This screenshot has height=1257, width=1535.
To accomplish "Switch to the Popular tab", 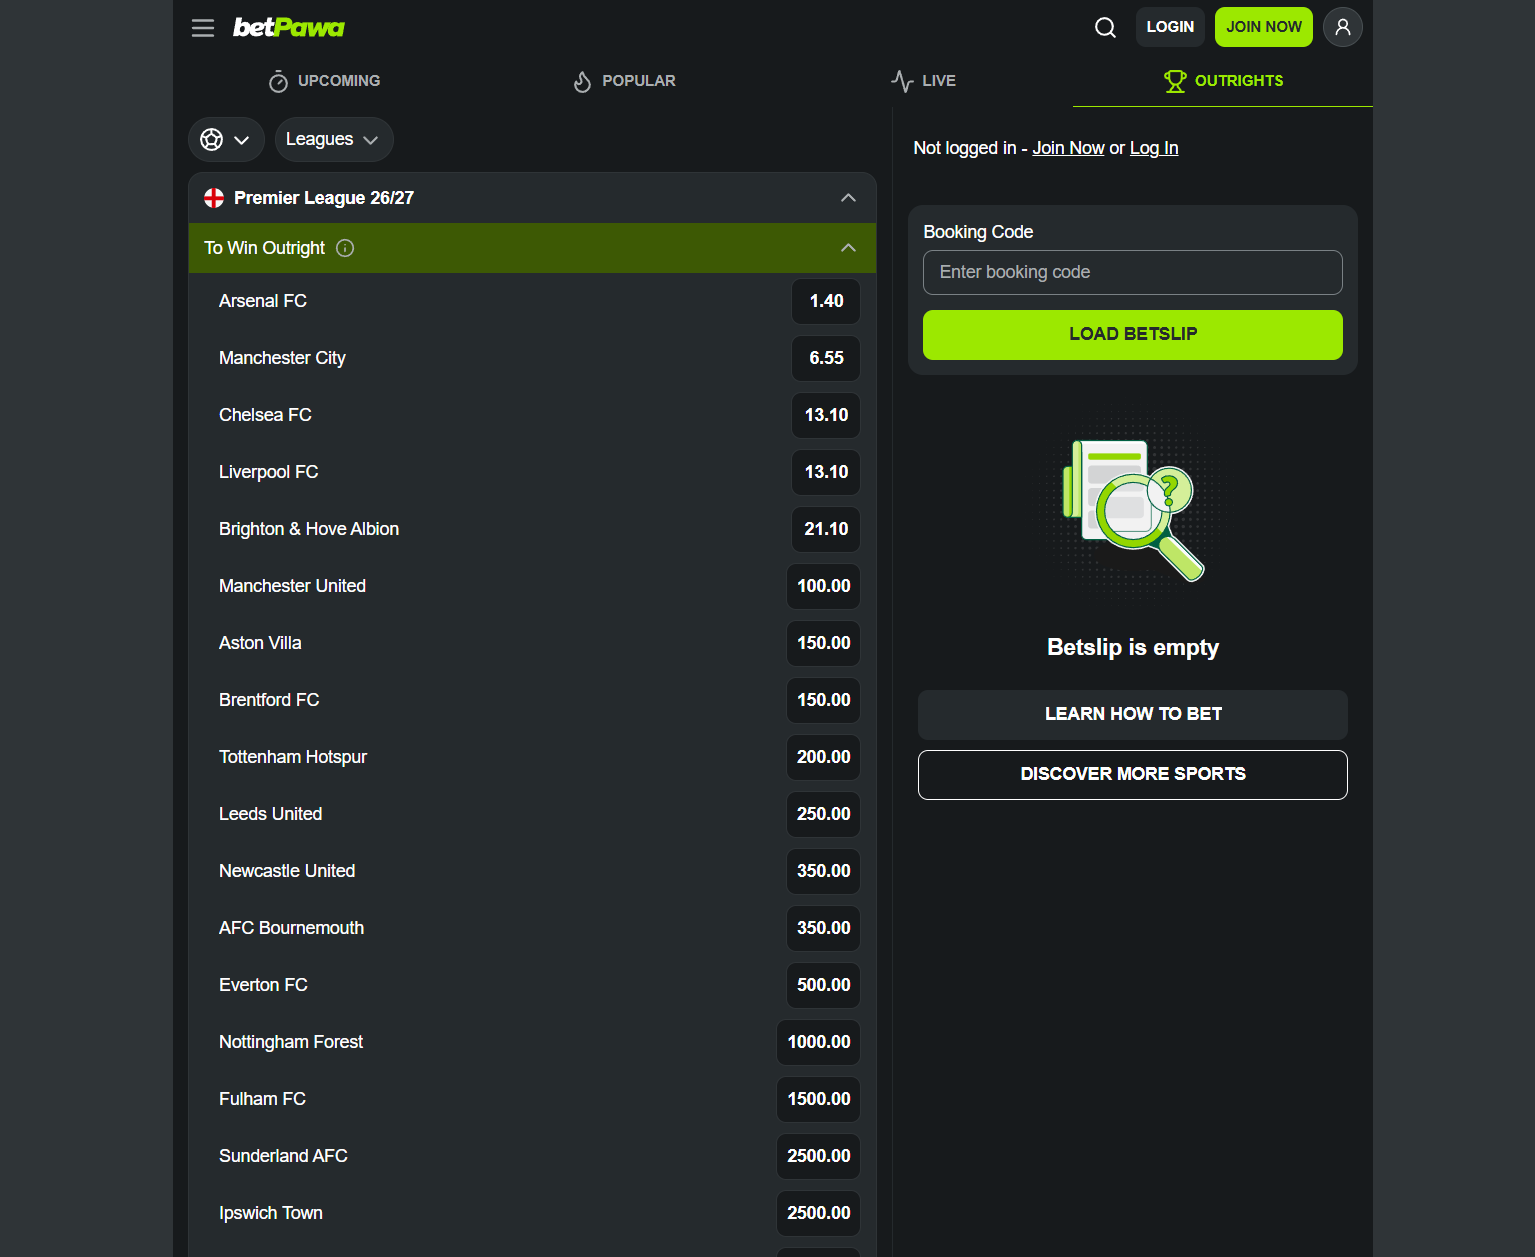I will click(x=624, y=81).
